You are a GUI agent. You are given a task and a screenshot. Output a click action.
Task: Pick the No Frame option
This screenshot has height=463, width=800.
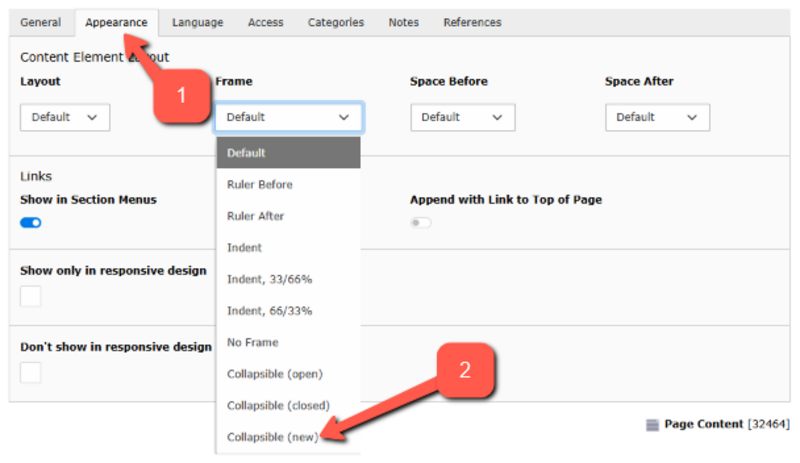tap(252, 342)
